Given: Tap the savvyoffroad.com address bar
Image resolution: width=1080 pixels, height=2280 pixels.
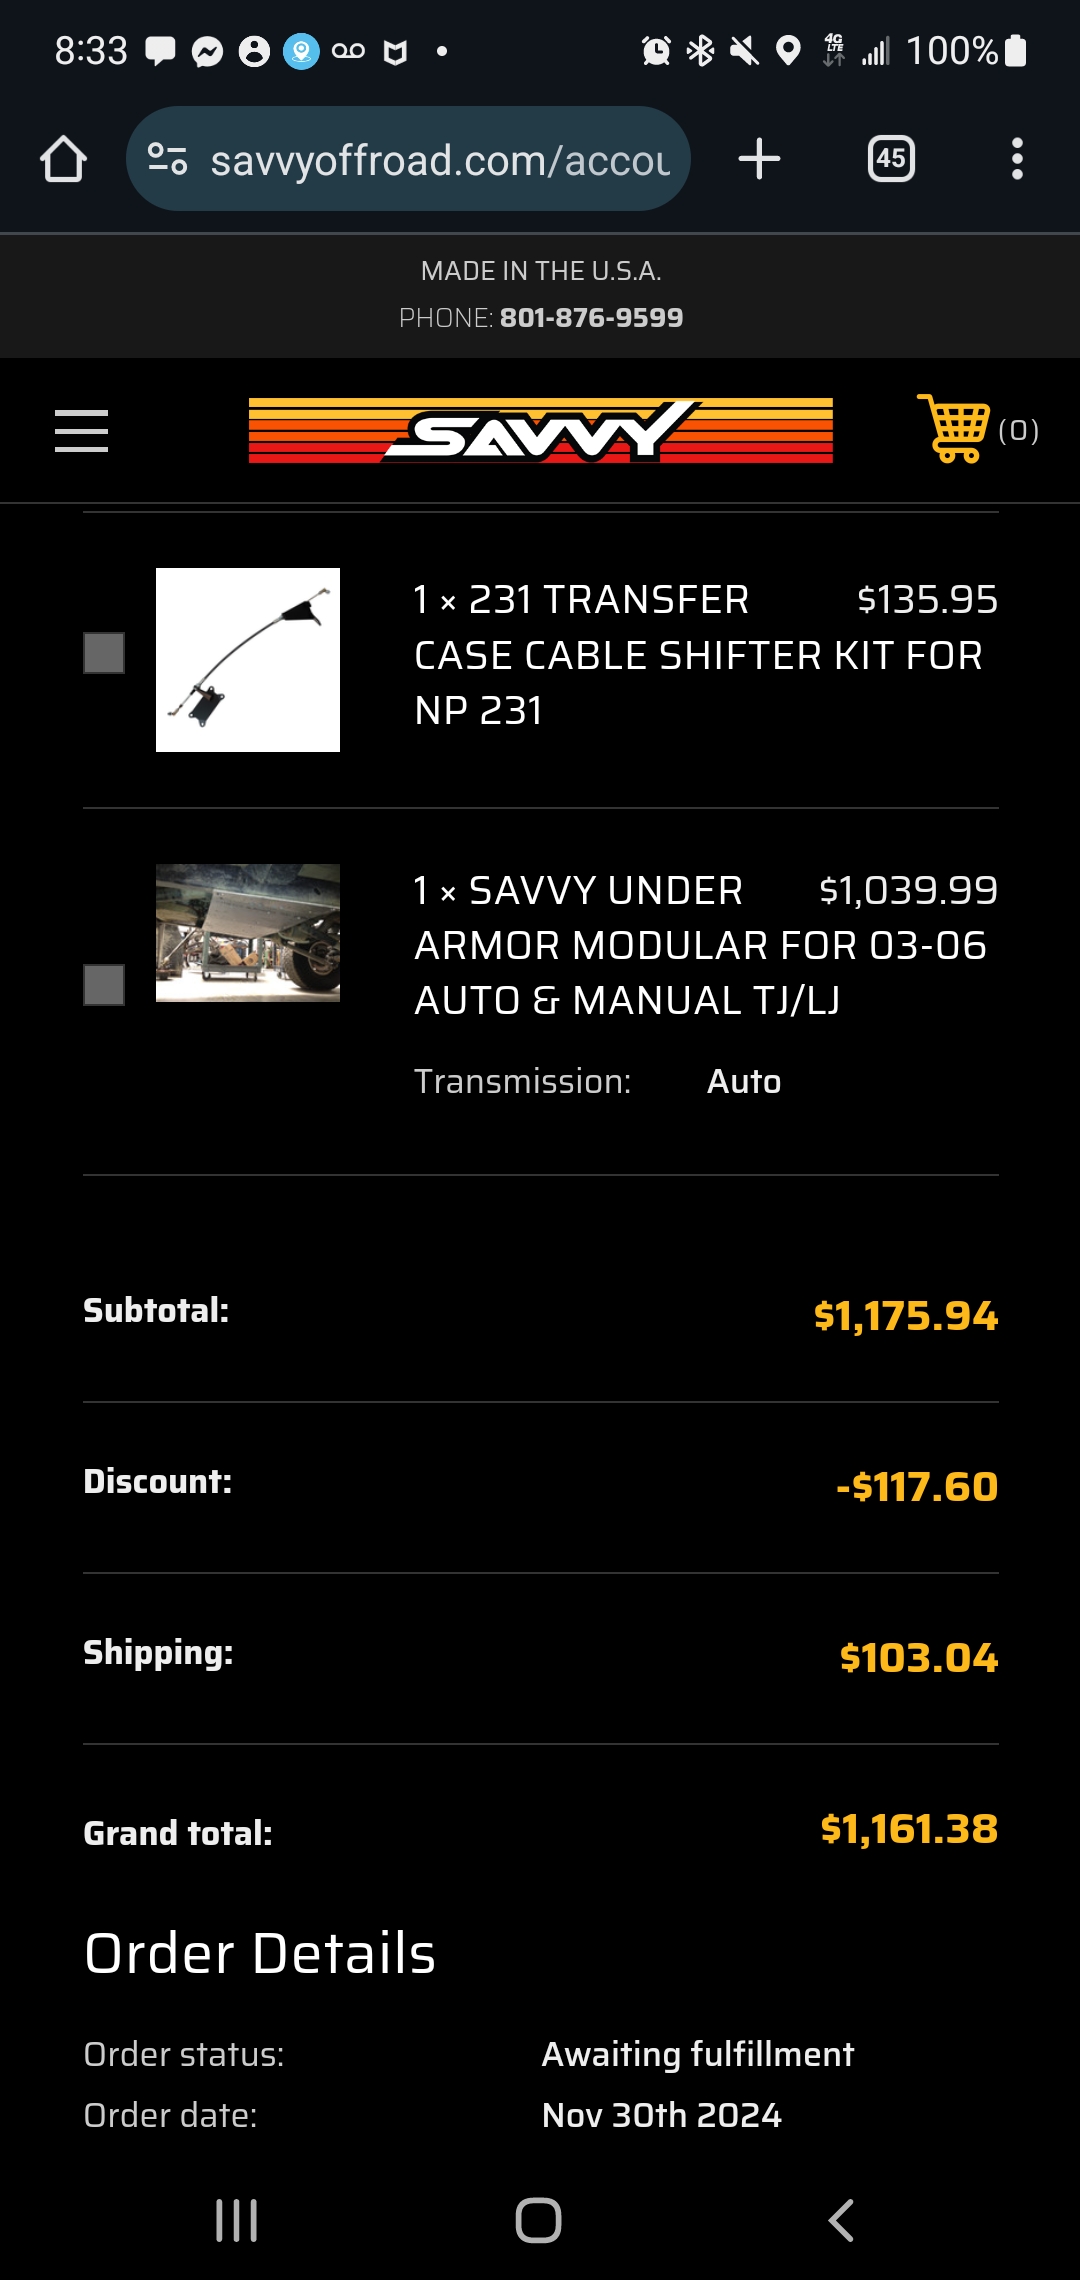Looking at the screenshot, I should pyautogui.click(x=440, y=160).
